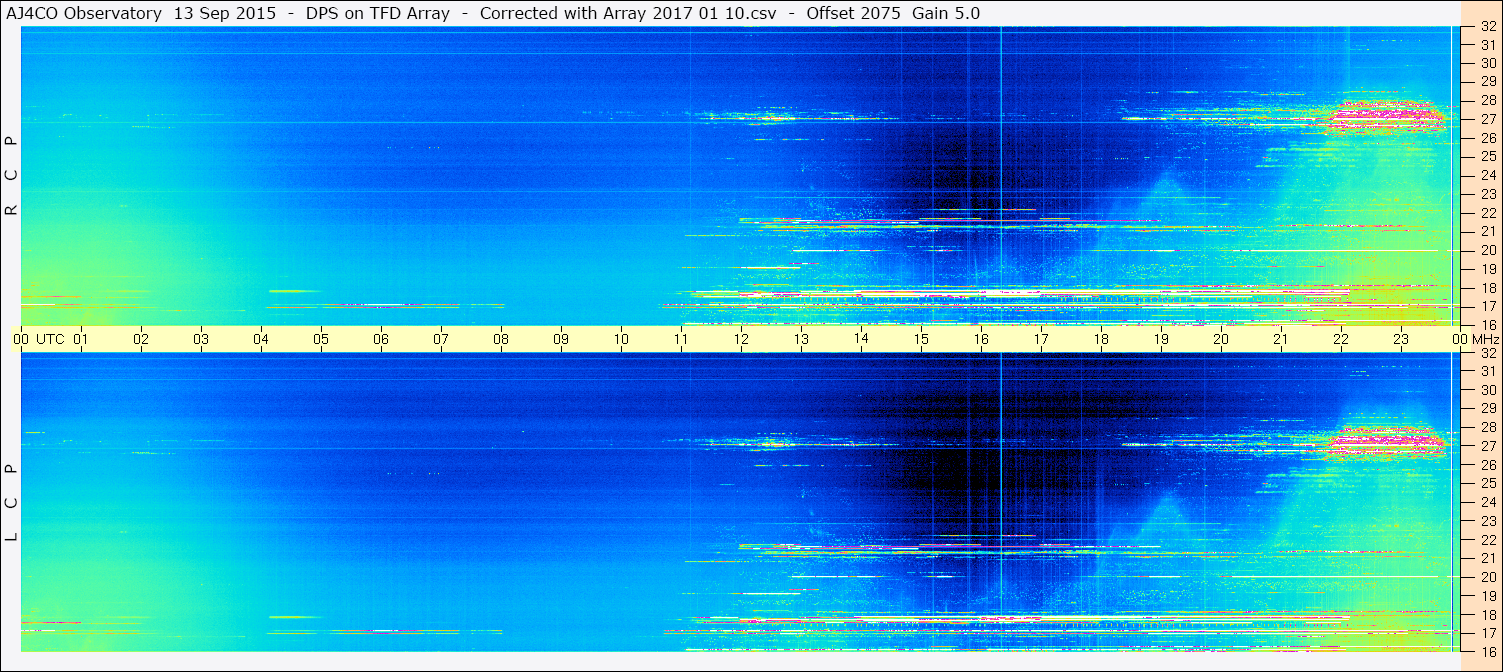Select hour 01 on the UTC axis
Image resolution: width=1503 pixels, height=672 pixels.
click(81, 339)
